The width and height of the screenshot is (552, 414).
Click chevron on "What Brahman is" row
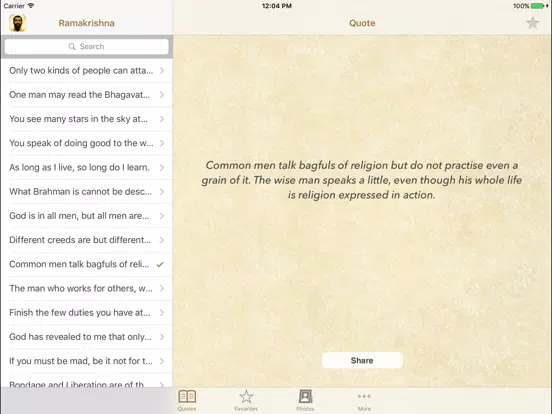pos(162,192)
